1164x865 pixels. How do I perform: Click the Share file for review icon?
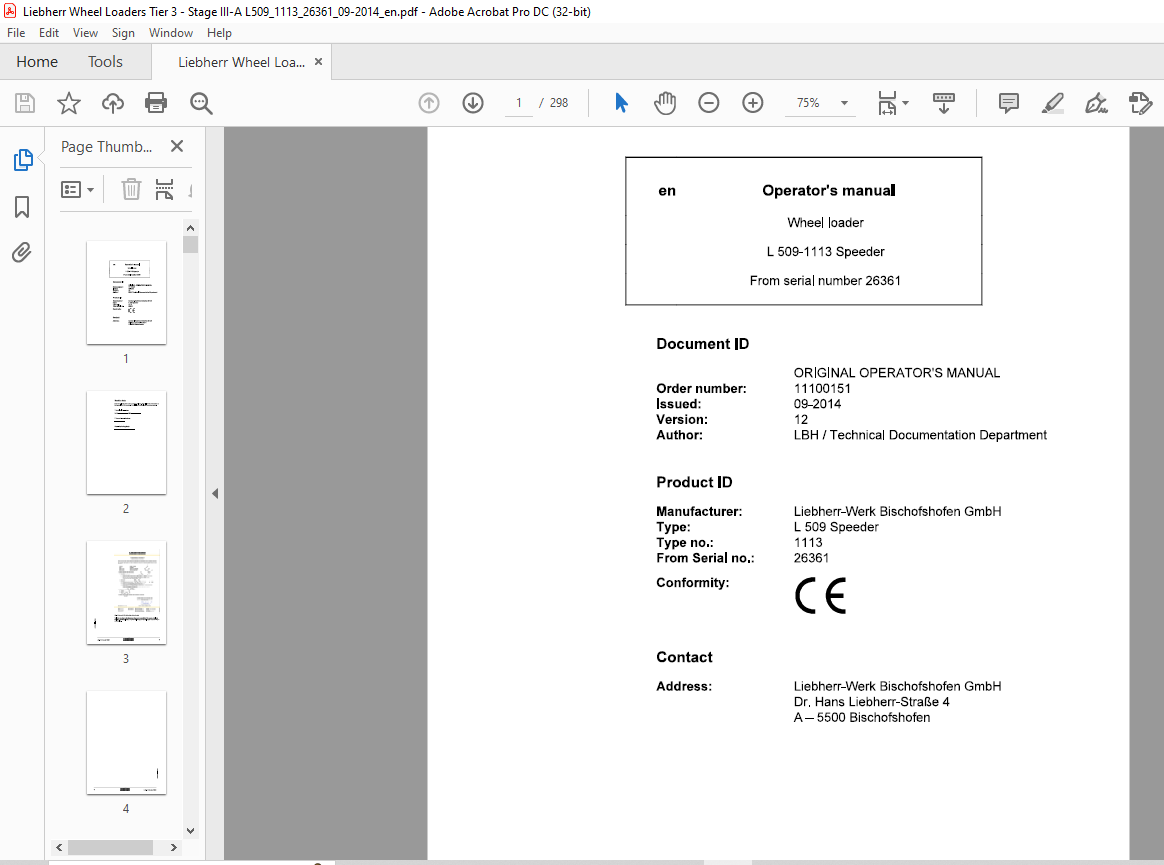click(1140, 102)
